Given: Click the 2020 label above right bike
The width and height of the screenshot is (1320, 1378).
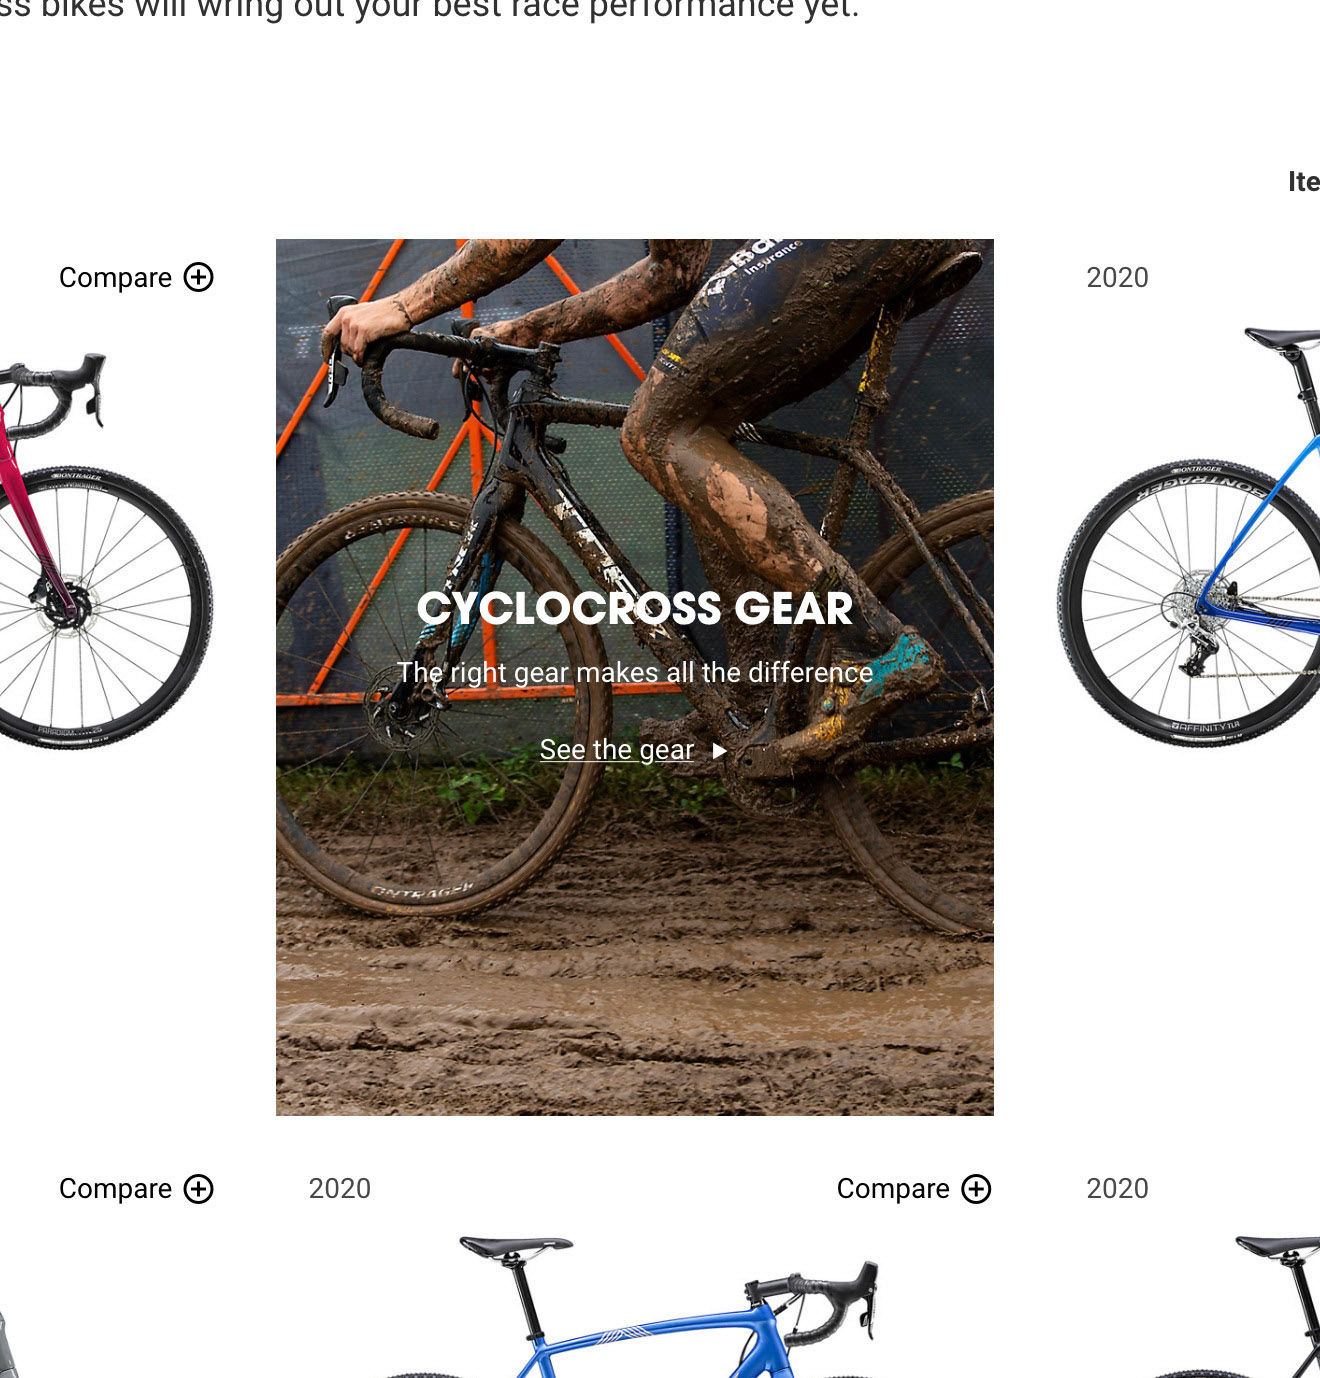Looking at the screenshot, I should click(1117, 277).
